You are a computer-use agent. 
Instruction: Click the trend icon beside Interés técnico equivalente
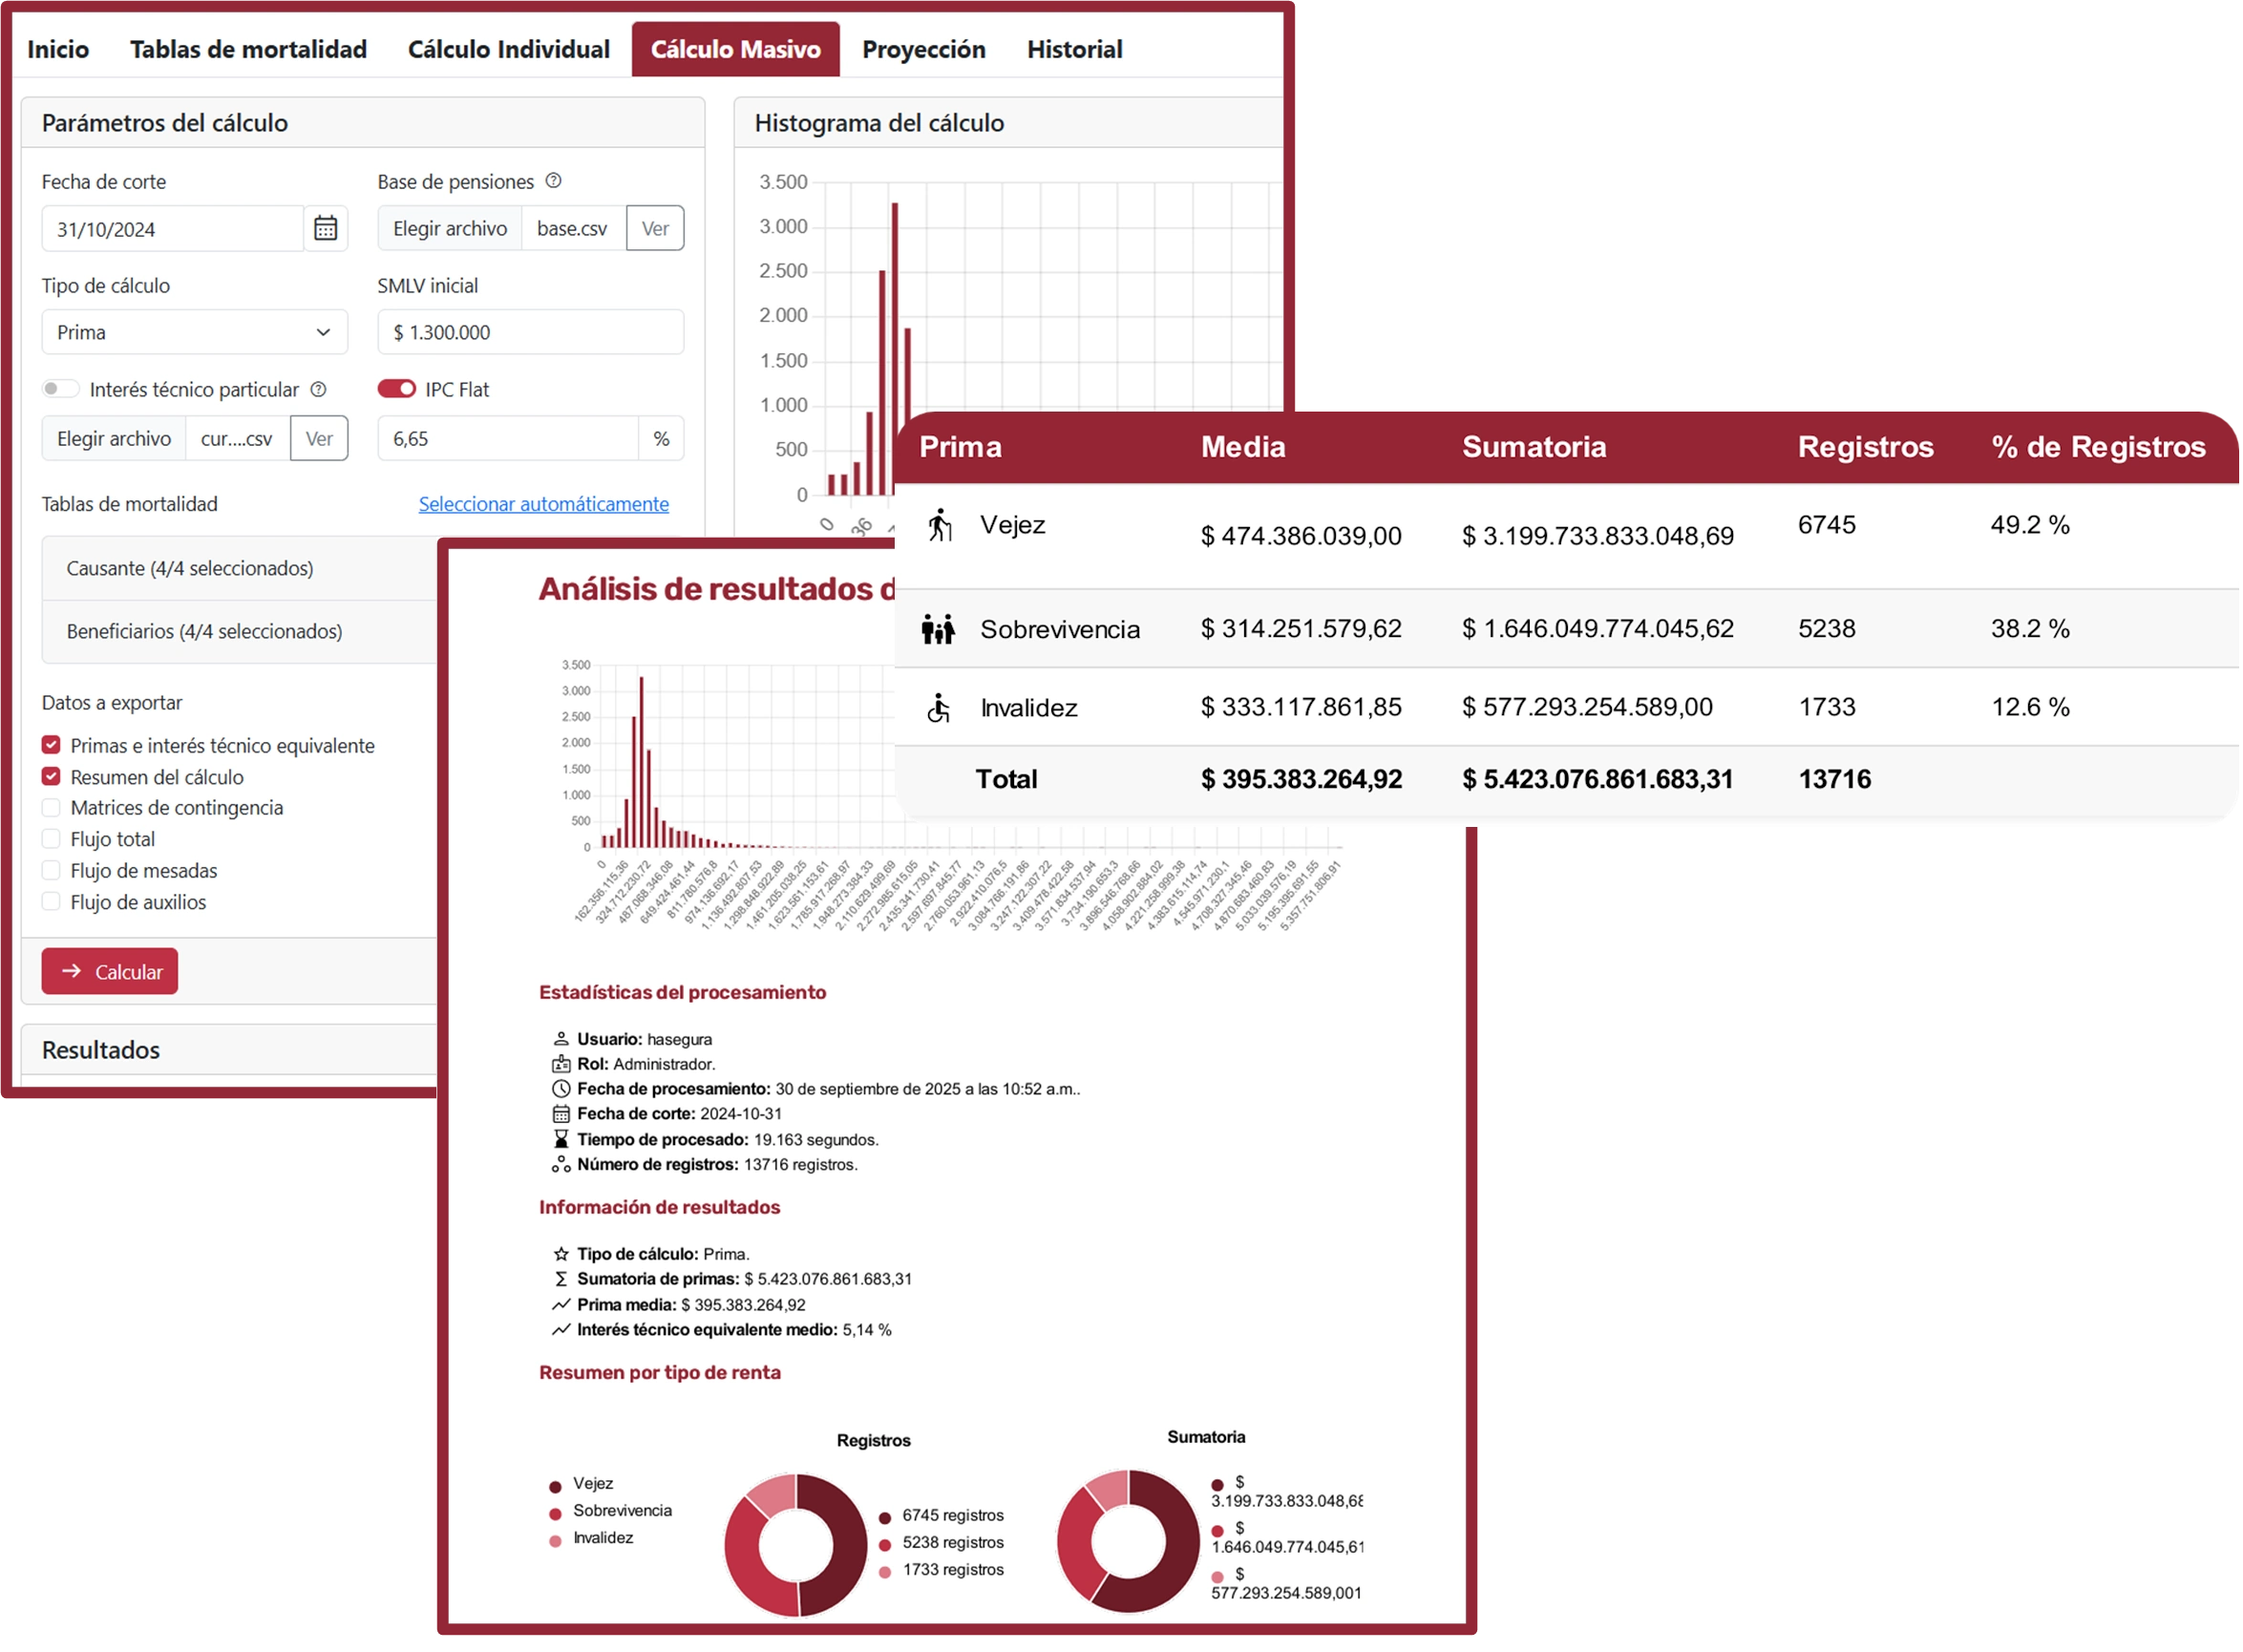tap(562, 1331)
